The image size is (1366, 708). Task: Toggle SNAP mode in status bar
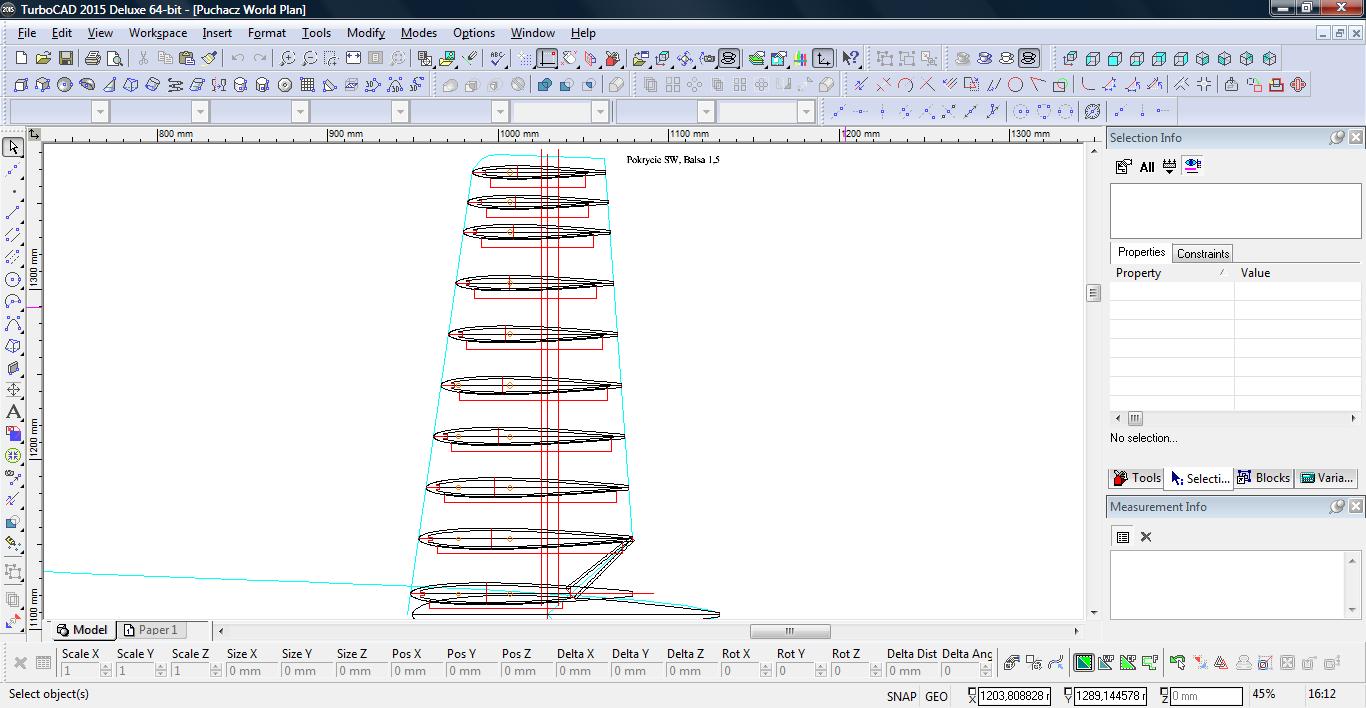(900, 696)
